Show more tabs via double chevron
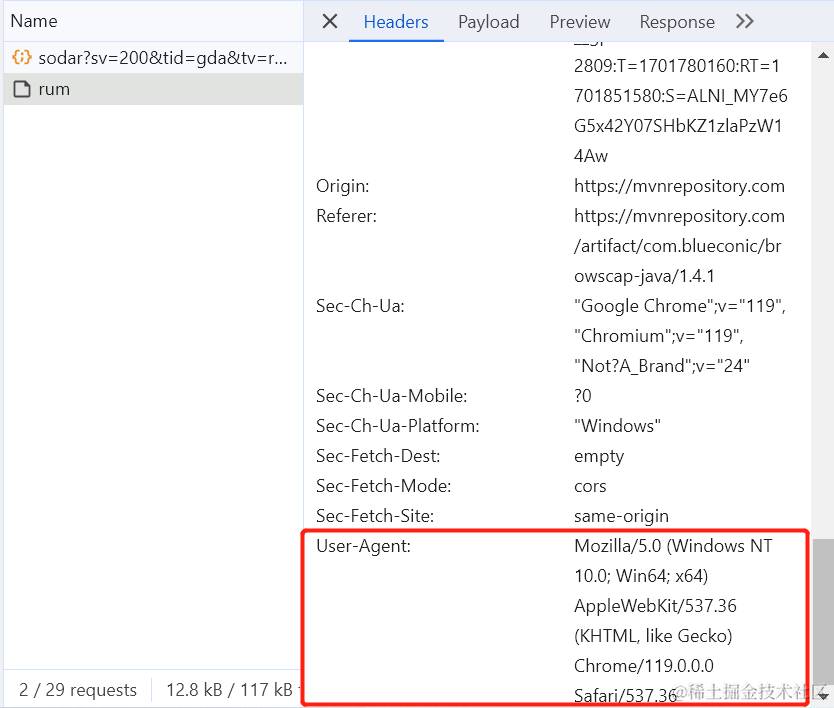834x708 pixels. tap(744, 21)
